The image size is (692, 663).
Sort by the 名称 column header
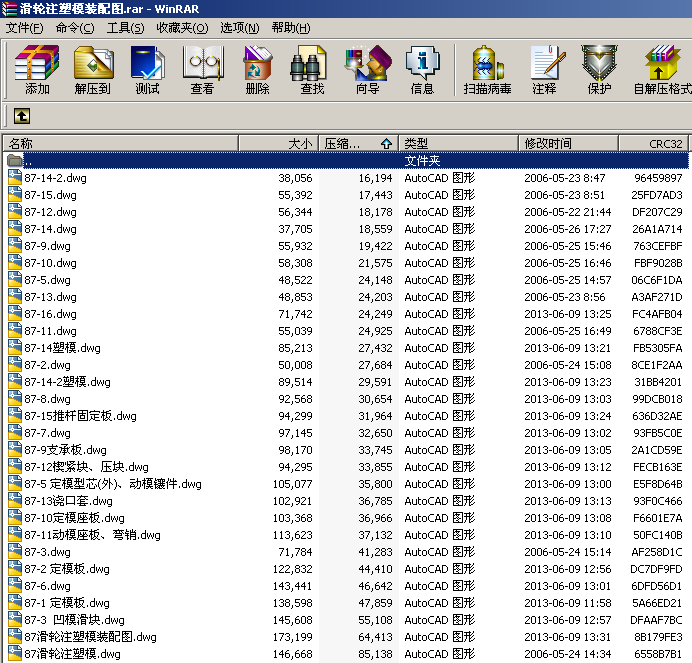pos(121,143)
